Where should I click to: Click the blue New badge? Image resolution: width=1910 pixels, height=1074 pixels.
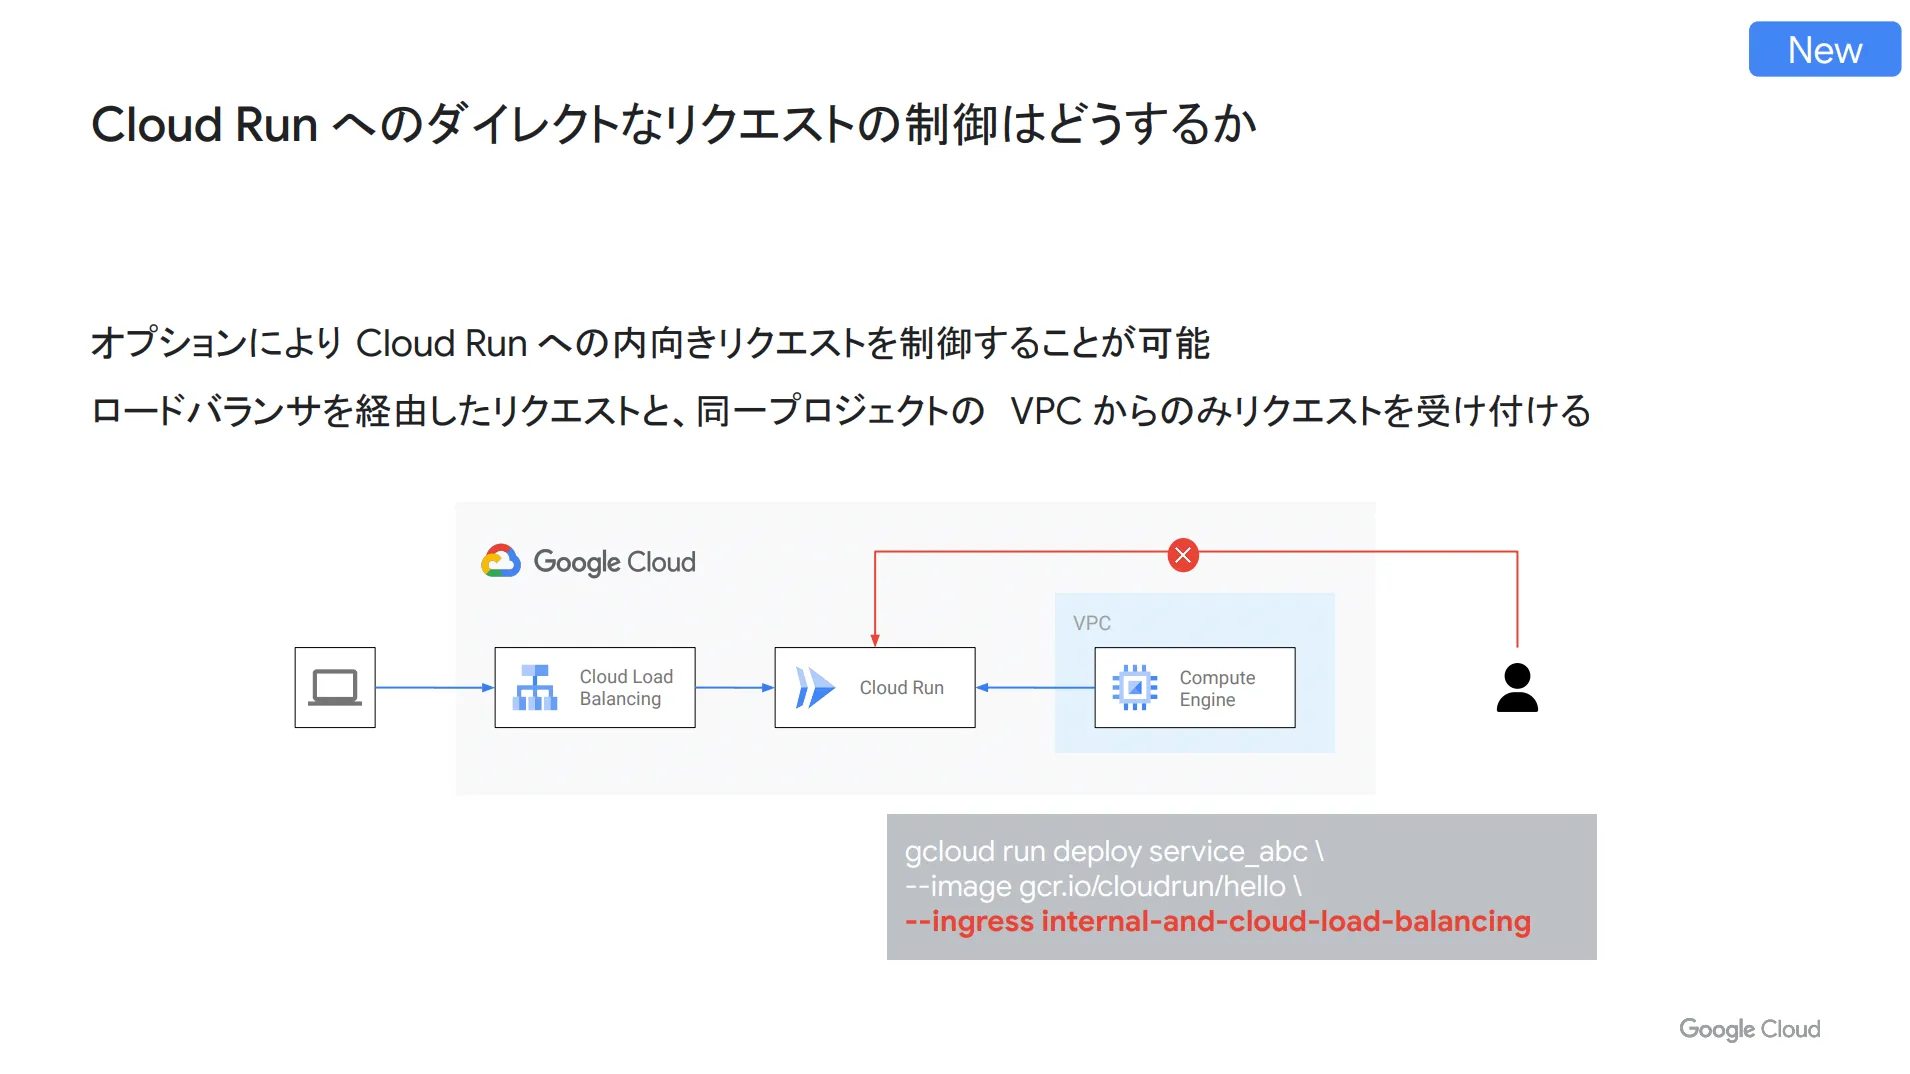[x=1824, y=49]
